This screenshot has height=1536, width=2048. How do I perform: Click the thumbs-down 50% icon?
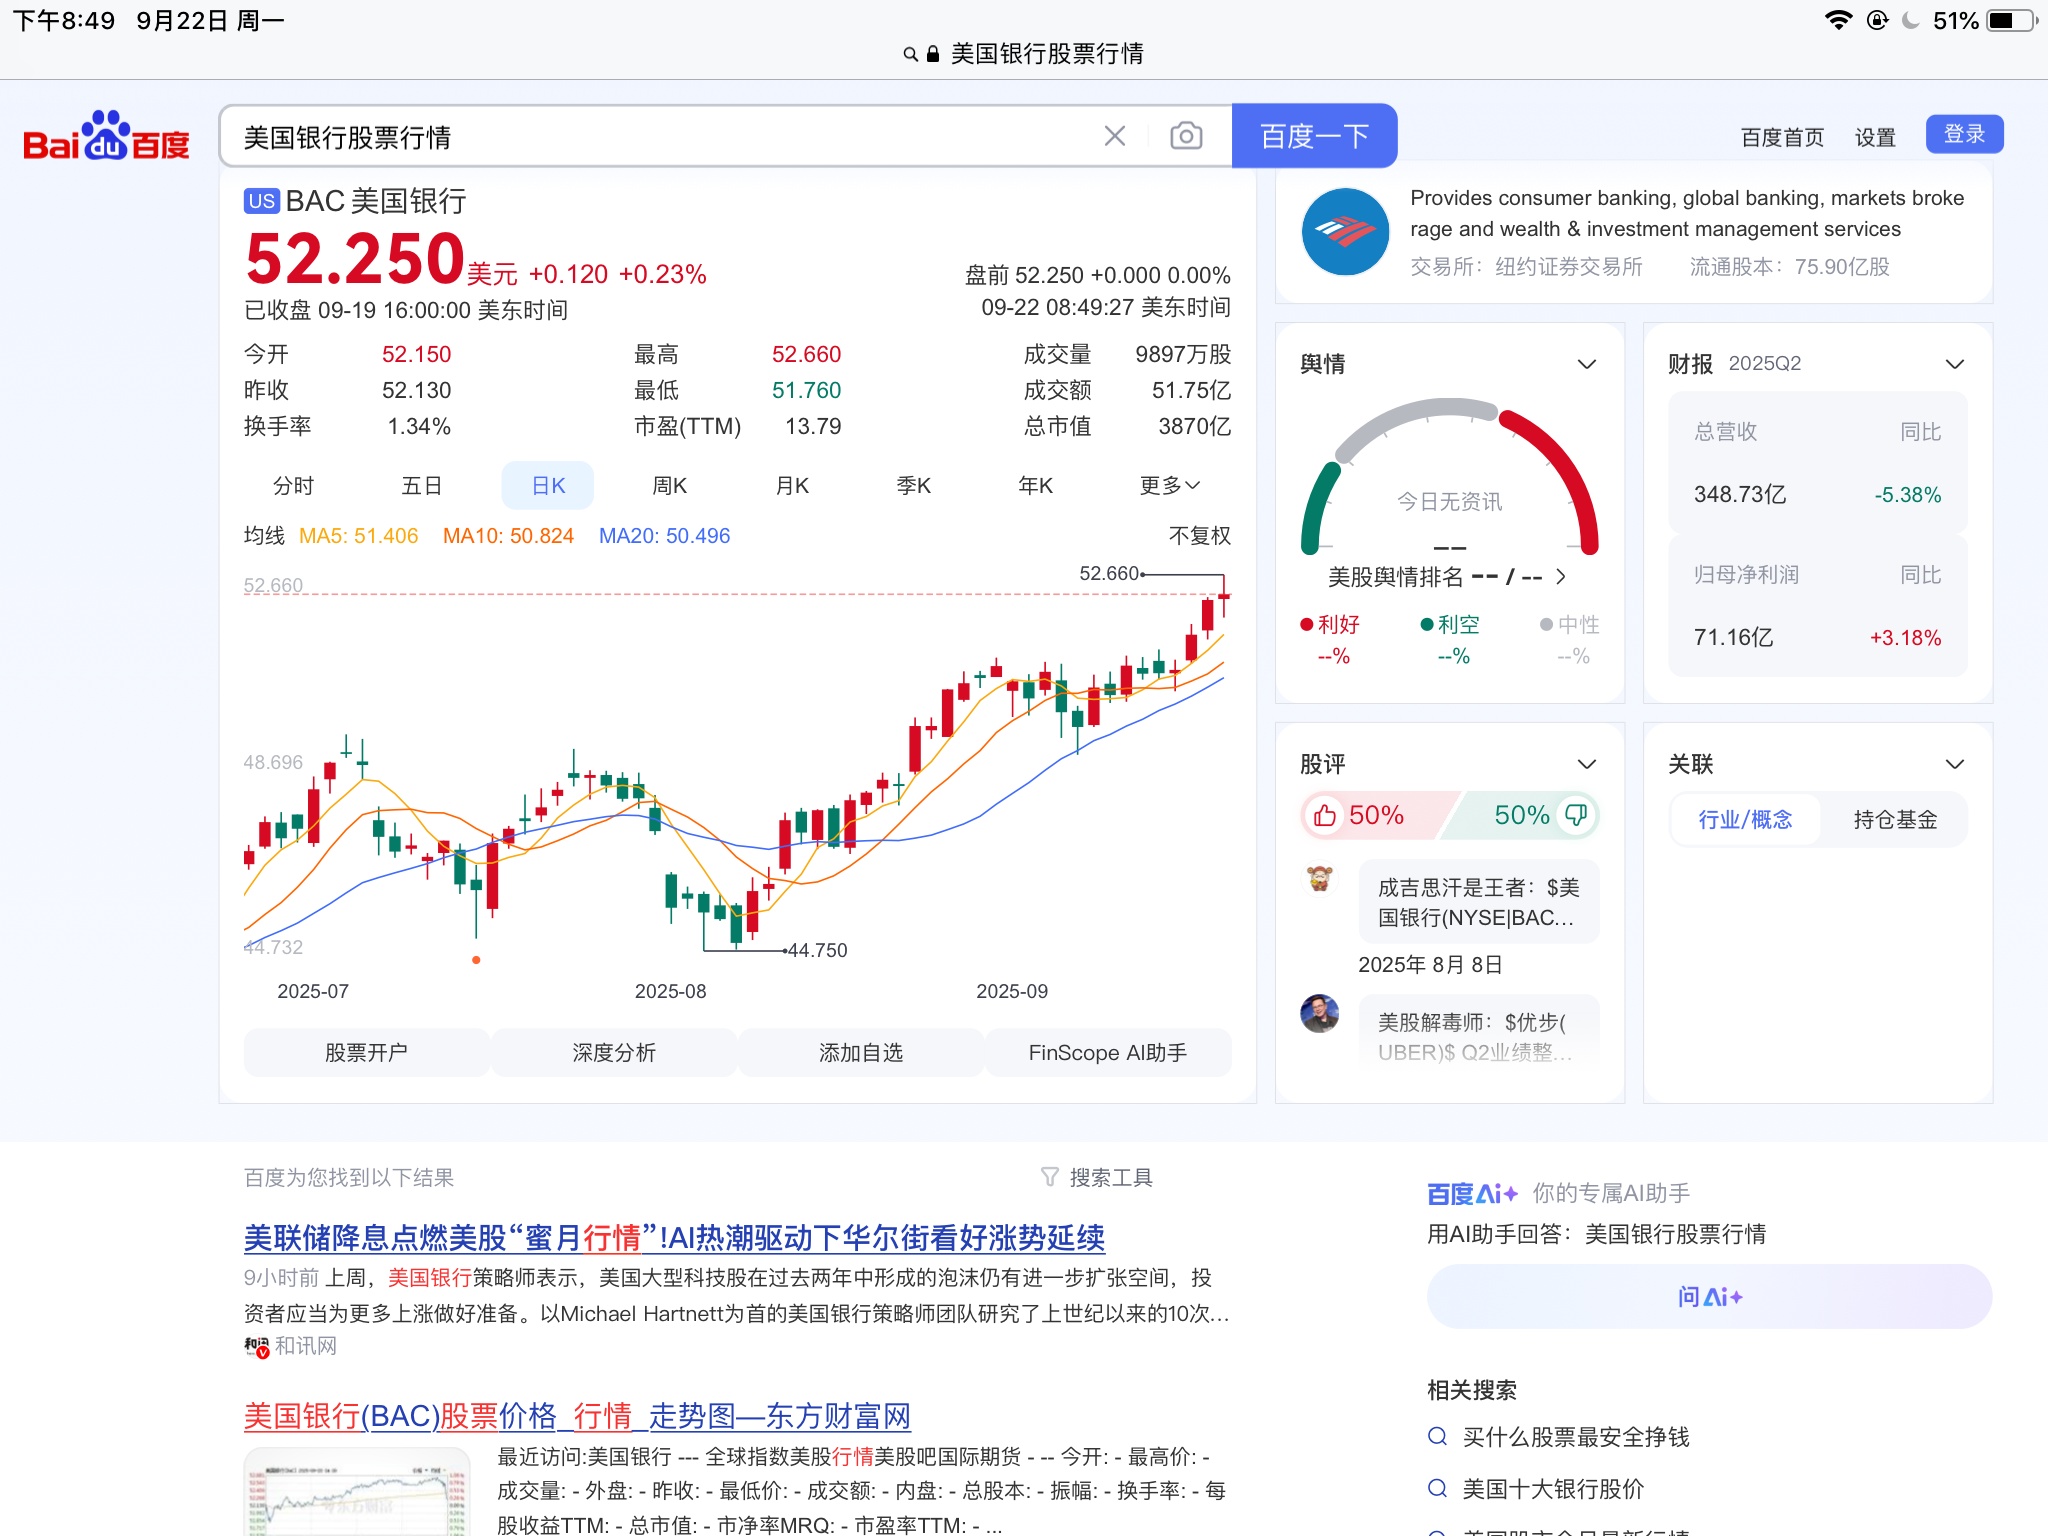coord(1576,815)
